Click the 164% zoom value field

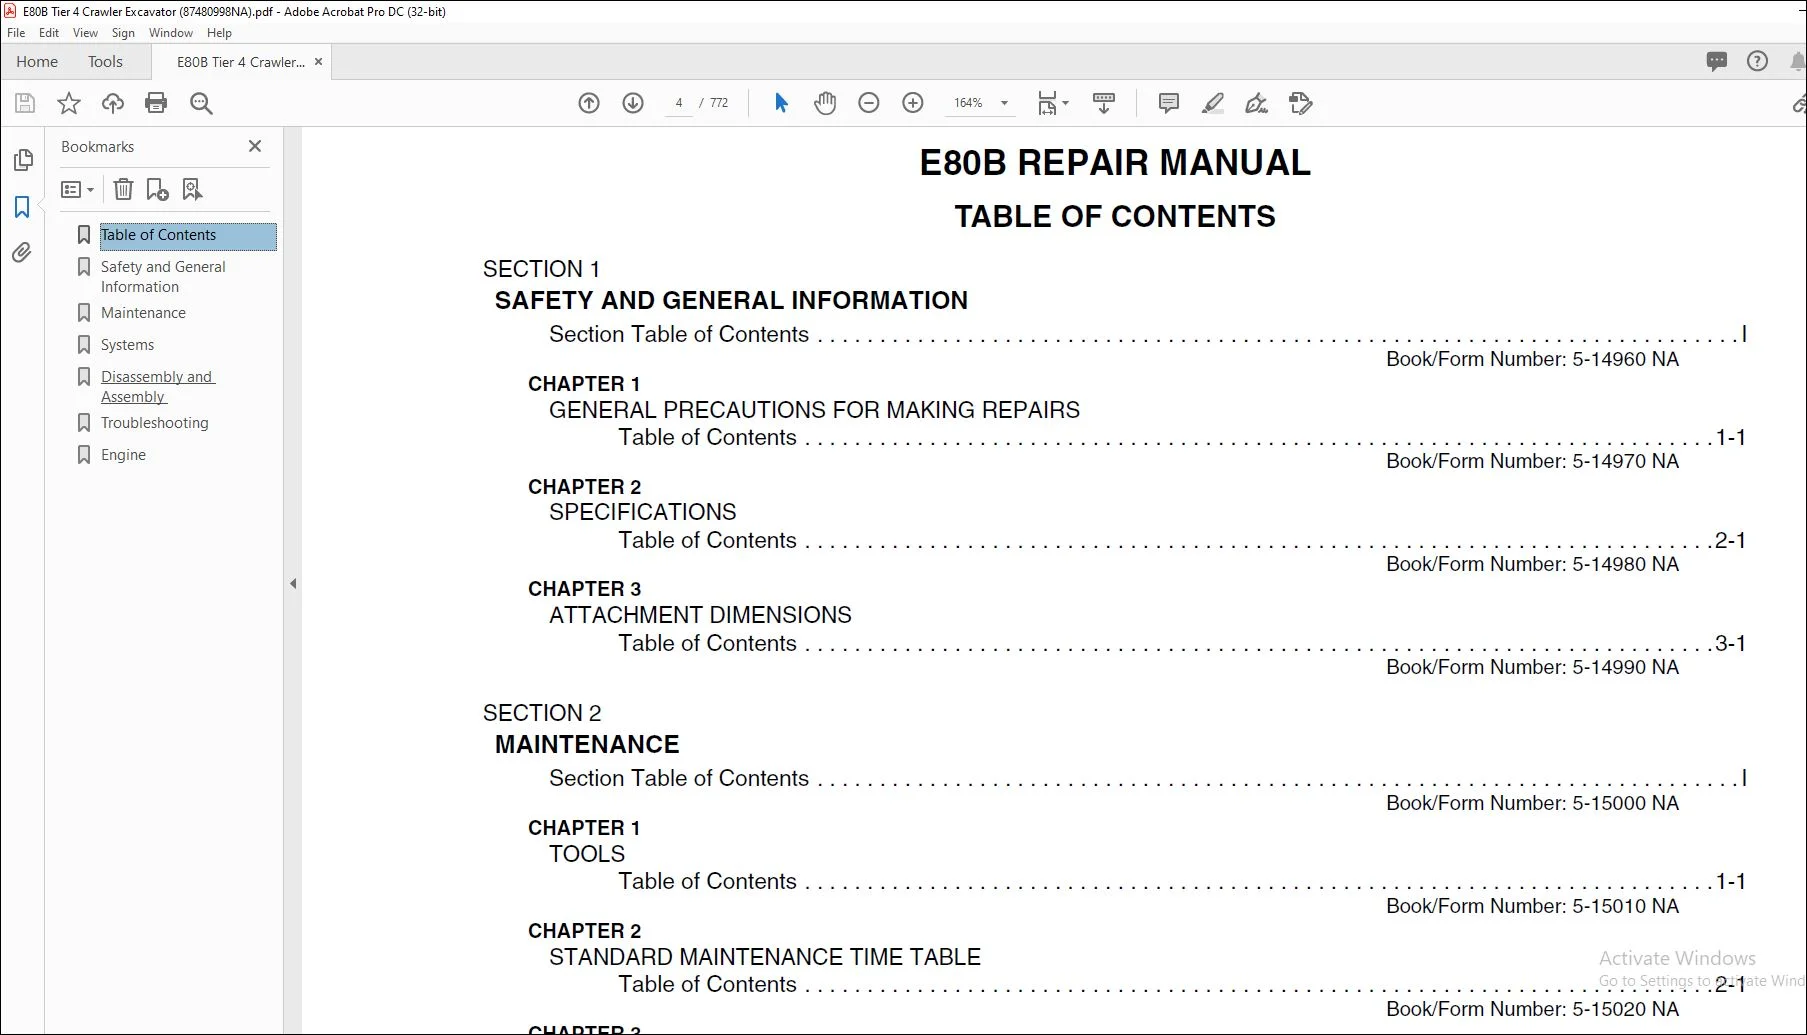[968, 103]
